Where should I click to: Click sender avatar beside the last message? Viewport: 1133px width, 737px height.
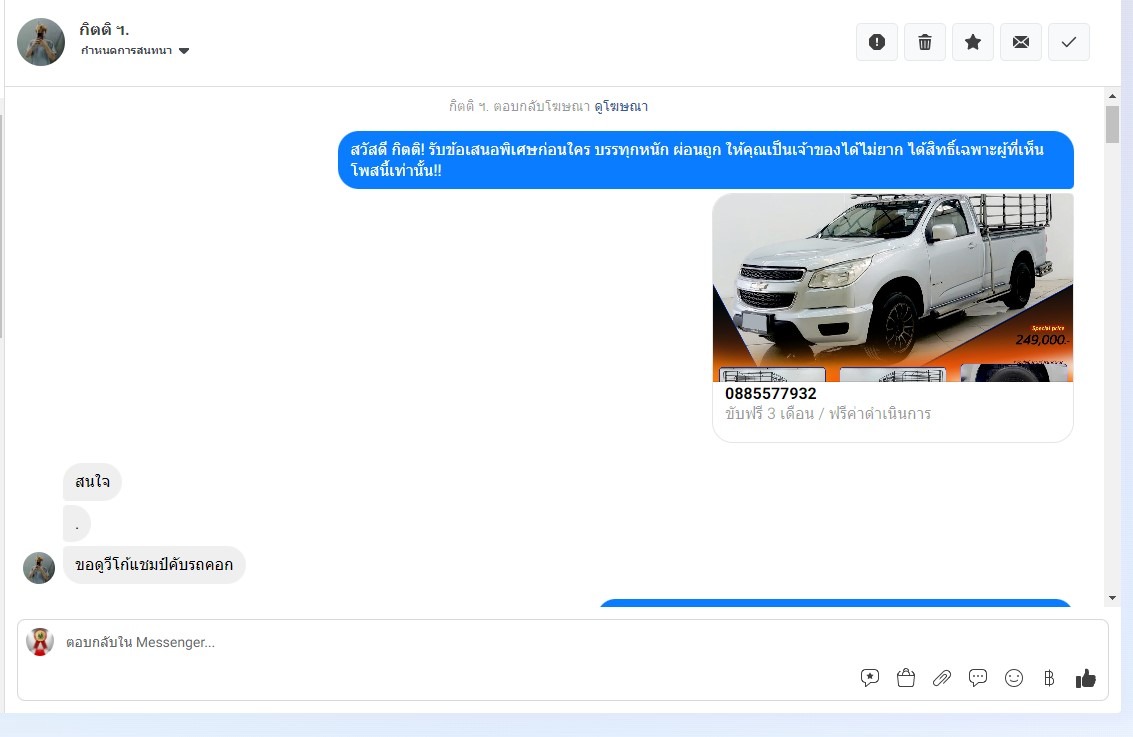click(x=39, y=568)
